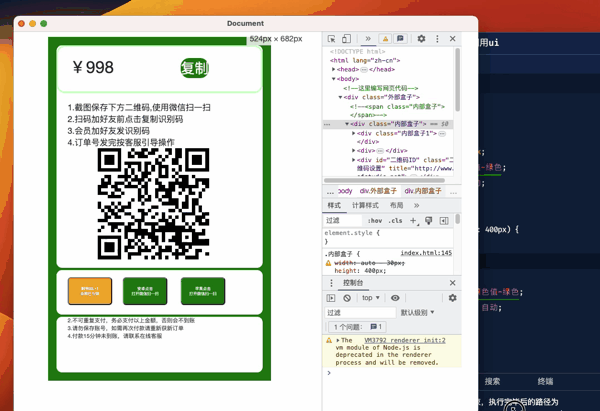The image size is (600, 411).
Task: Click 搜索 tab in the background editor
Action: (x=492, y=382)
